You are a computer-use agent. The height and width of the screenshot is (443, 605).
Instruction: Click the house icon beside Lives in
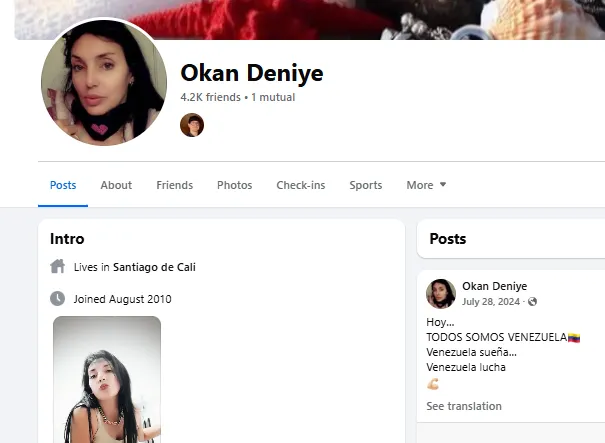point(57,267)
